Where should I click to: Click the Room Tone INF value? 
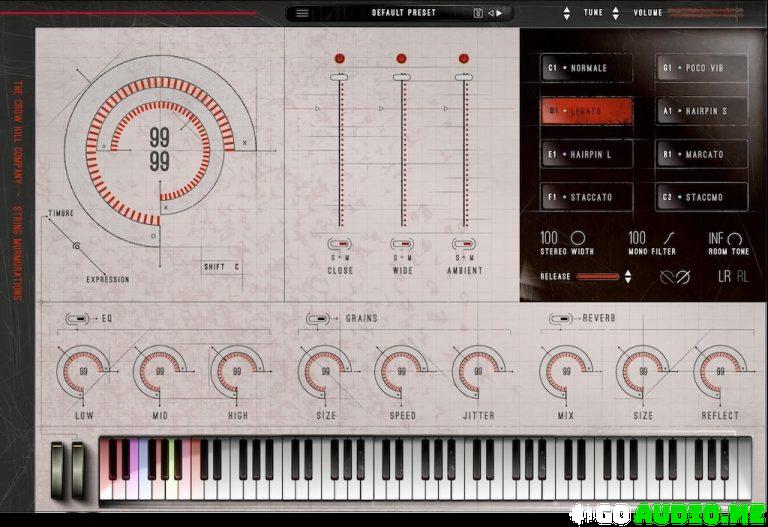(x=716, y=239)
